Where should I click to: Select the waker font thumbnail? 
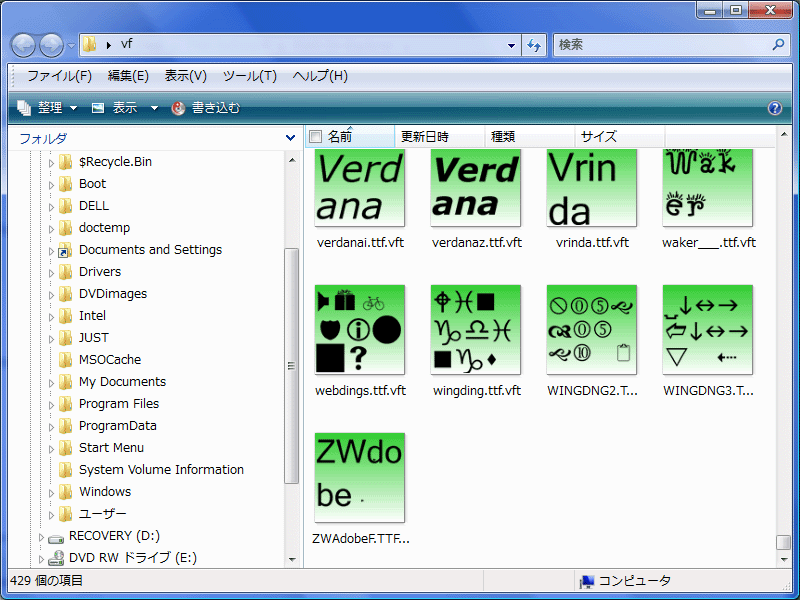point(708,188)
